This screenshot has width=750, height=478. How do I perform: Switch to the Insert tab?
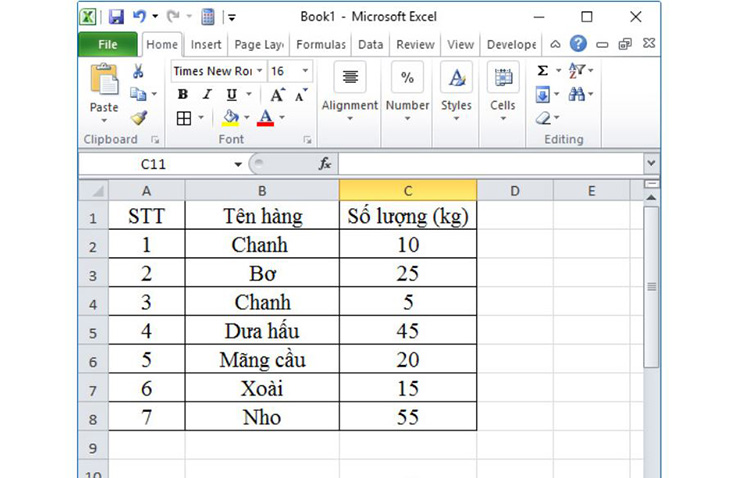(206, 44)
